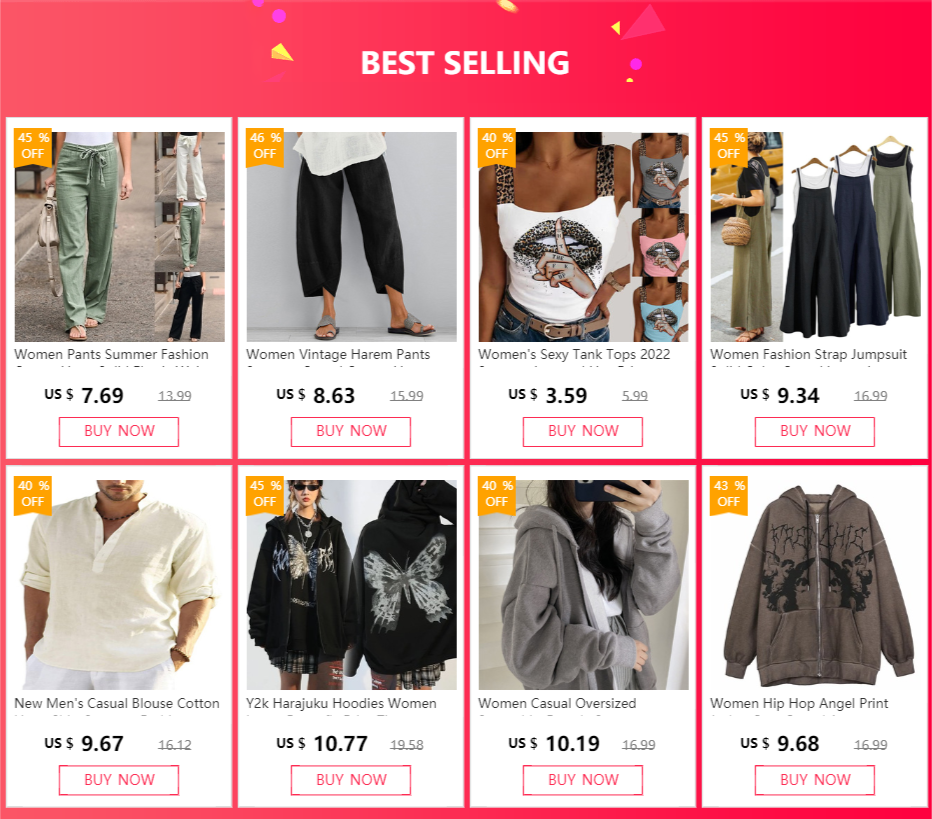Open the leopard lips tank top image
Screen dimensions: 932x819
(583, 237)
